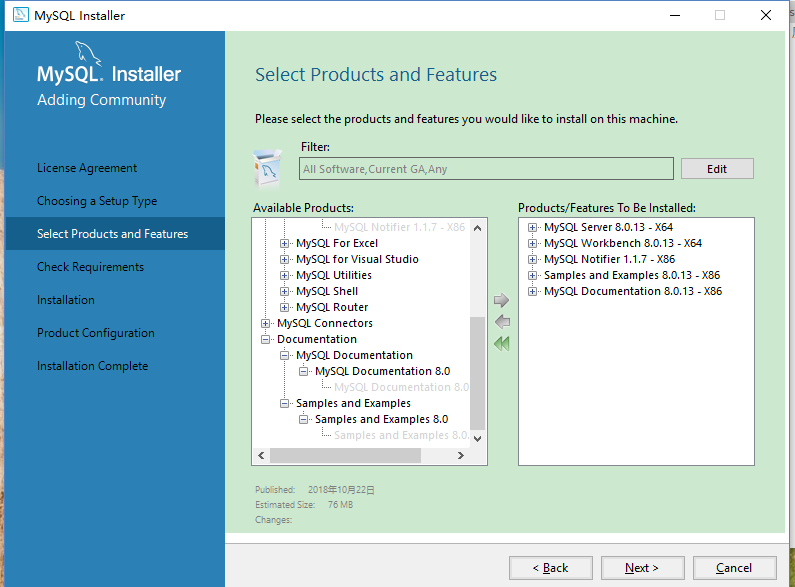This screenshot has width=795, height=587.
Task: Click the available products scroll up arrow
Action: point(477,228)
